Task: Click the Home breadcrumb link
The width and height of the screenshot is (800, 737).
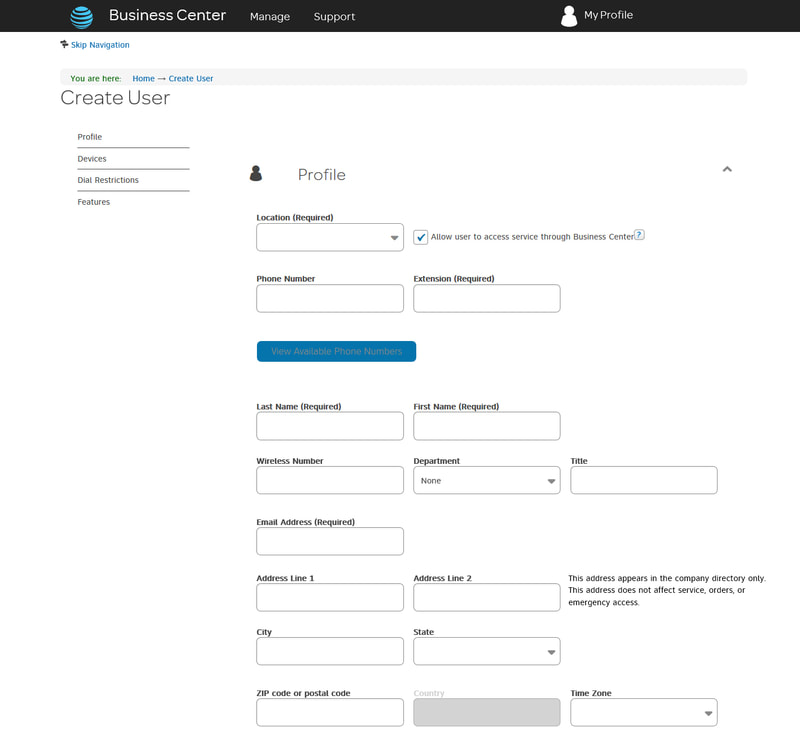Action: pyautogui.click(x=143, y=79)
